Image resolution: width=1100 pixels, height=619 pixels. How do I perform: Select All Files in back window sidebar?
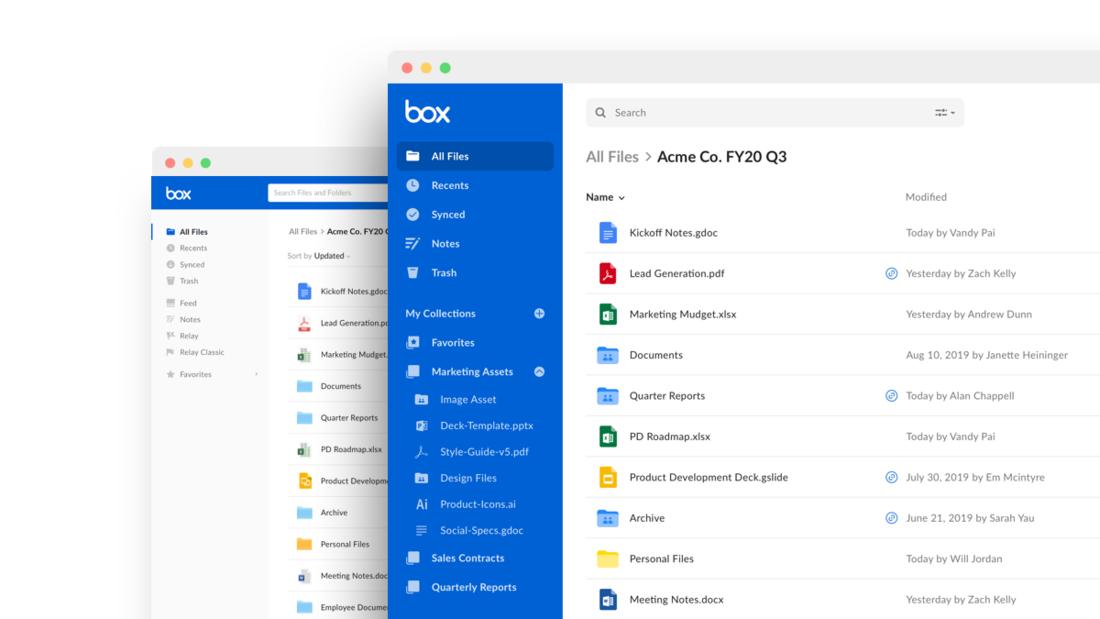193,232
